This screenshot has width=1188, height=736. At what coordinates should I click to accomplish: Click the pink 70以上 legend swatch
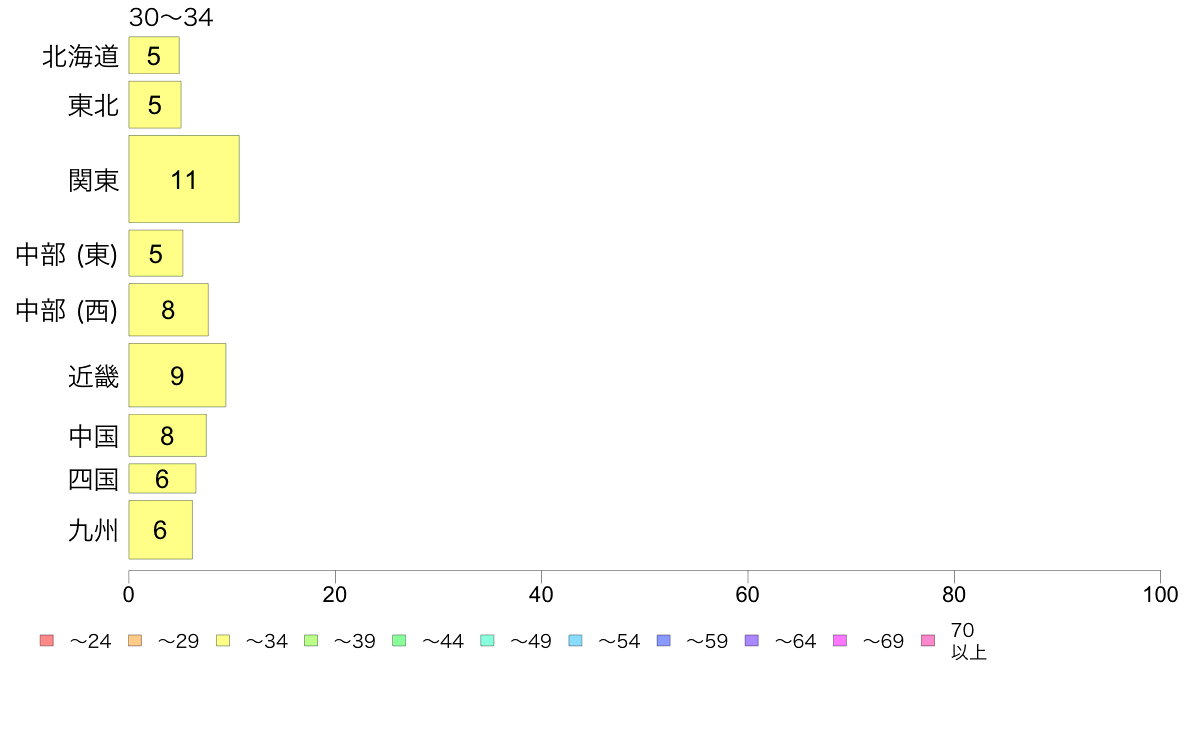click(x=928, y=640)
